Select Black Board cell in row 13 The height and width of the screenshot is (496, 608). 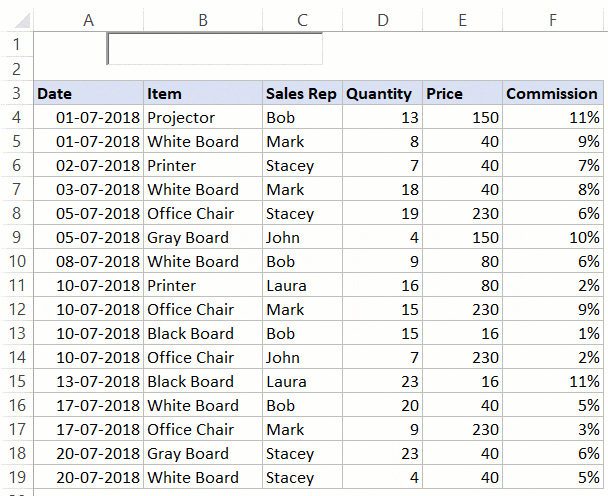coord(203,334)
